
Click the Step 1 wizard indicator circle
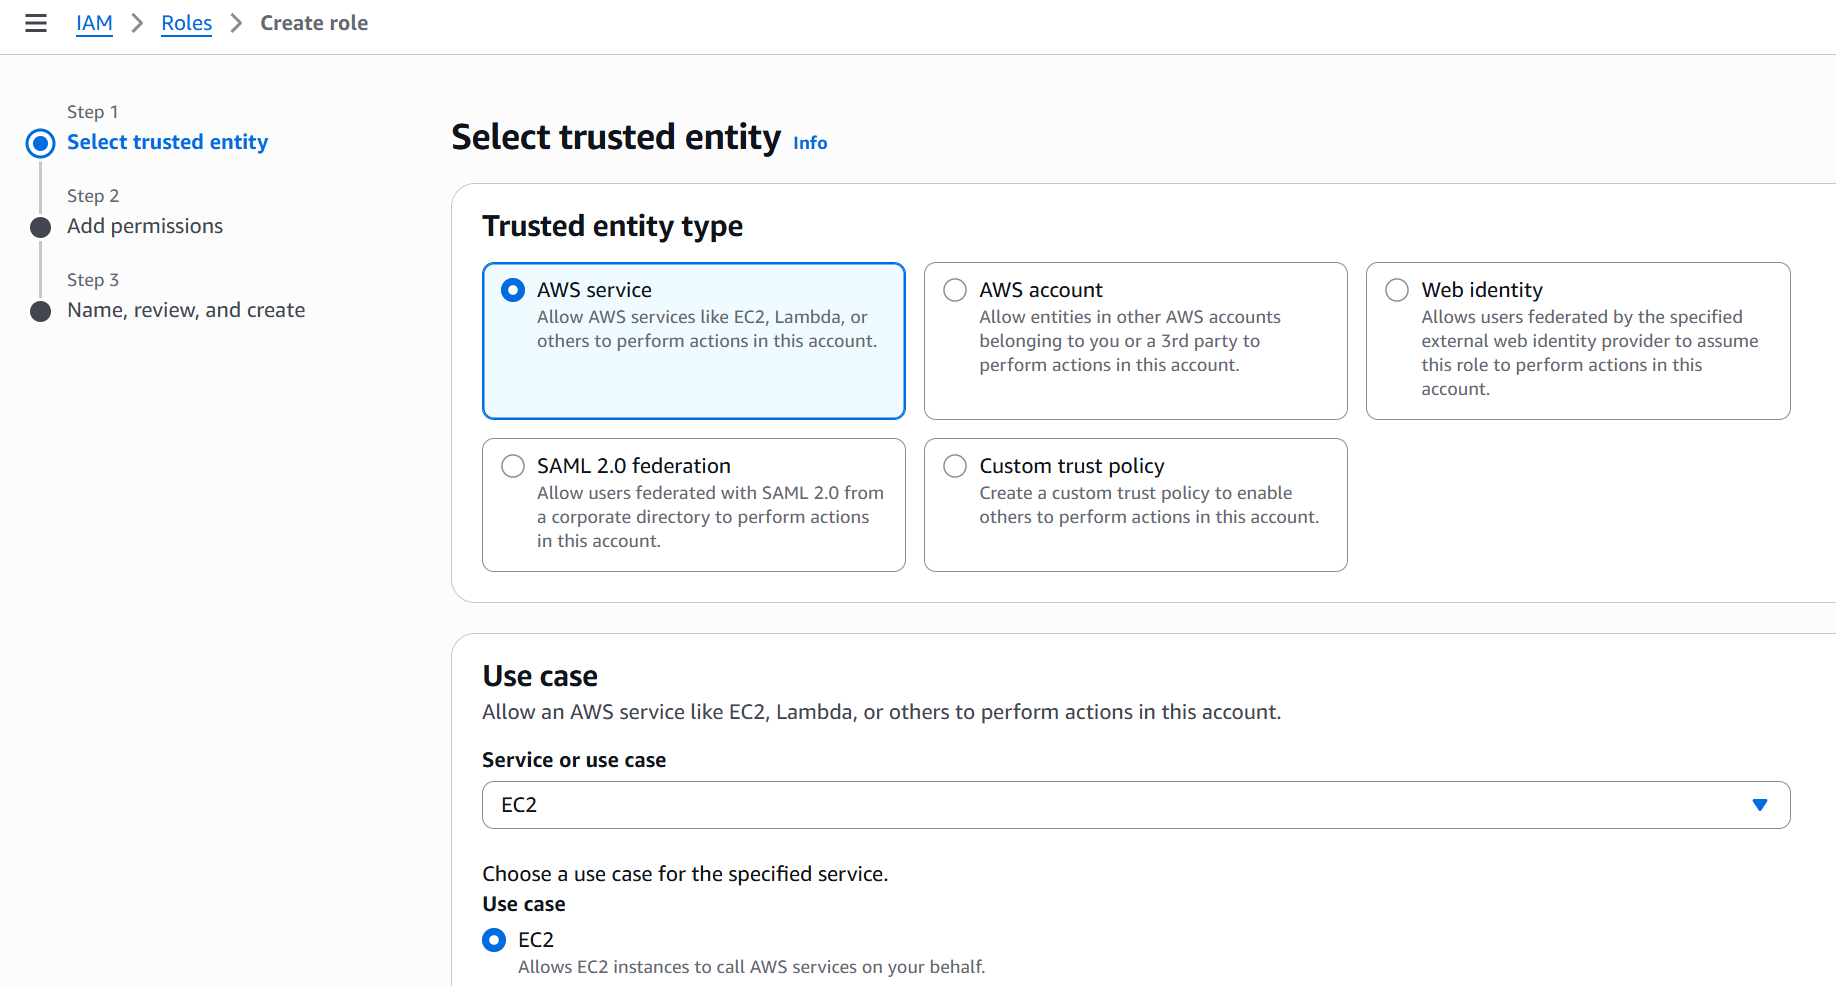(x=41, y=143)
